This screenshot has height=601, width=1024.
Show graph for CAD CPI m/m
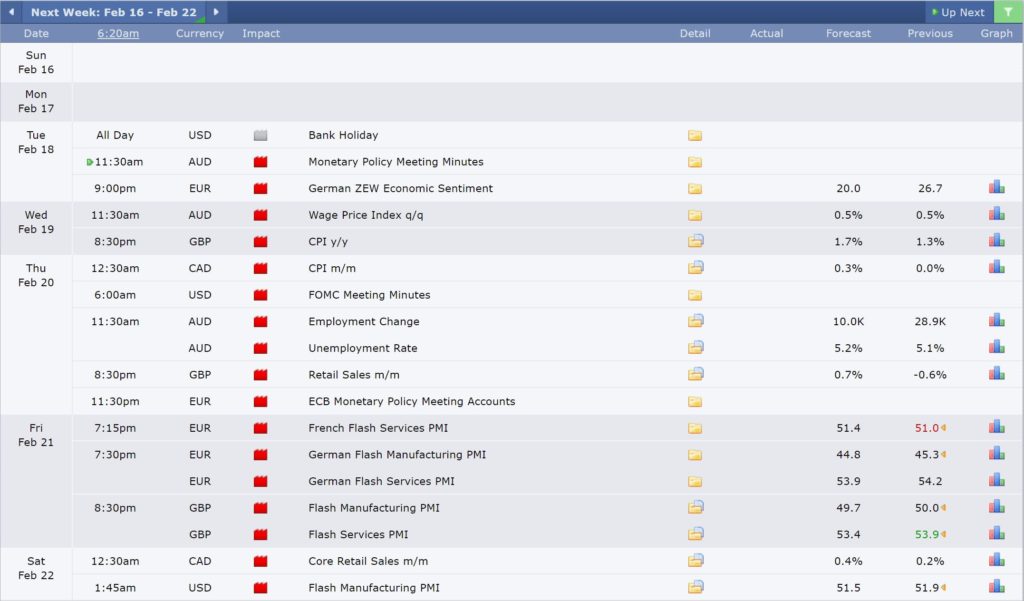[997, 268]
